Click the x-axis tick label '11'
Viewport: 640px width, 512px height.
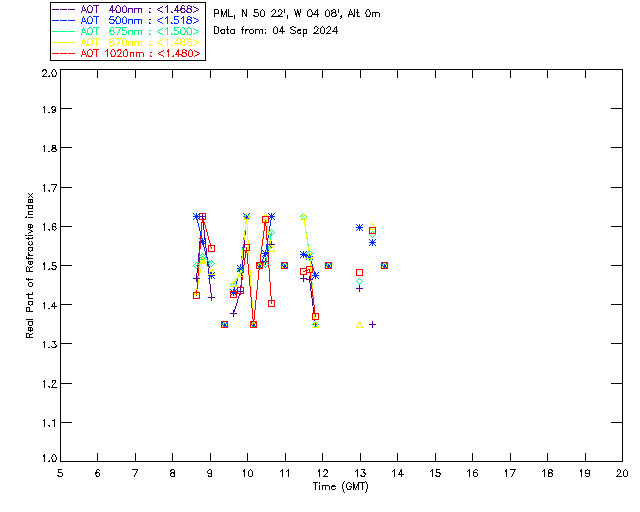pos(285,473)
